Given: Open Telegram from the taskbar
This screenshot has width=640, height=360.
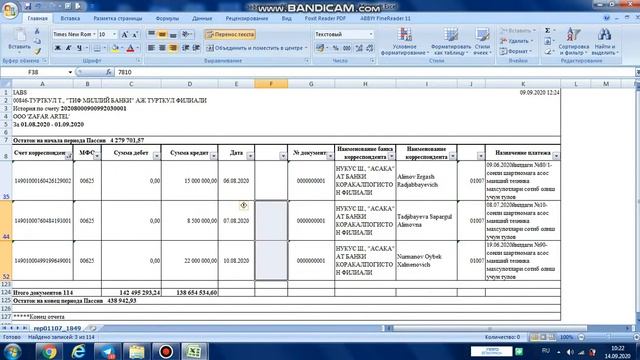Looking at the screenshot, I should (x=108, y=351).
